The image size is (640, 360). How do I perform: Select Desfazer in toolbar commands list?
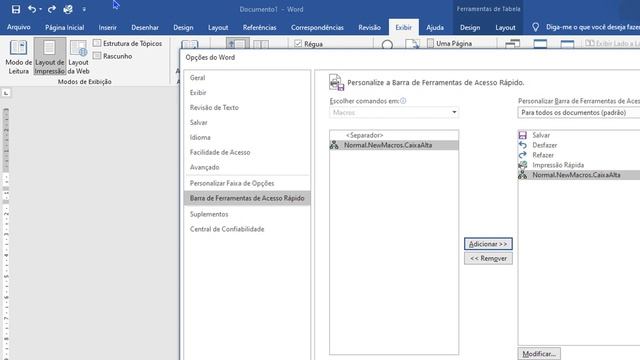[x=579, y=145]
